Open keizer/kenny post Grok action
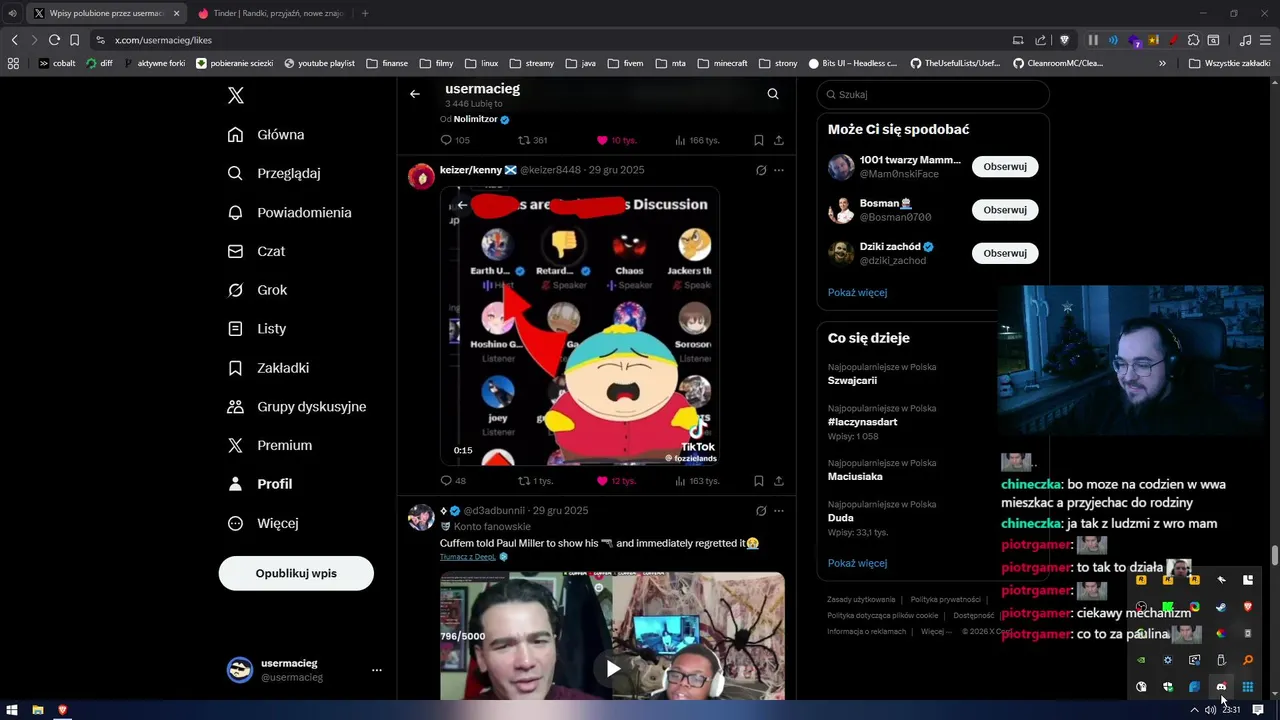 [x=761, y=170]
